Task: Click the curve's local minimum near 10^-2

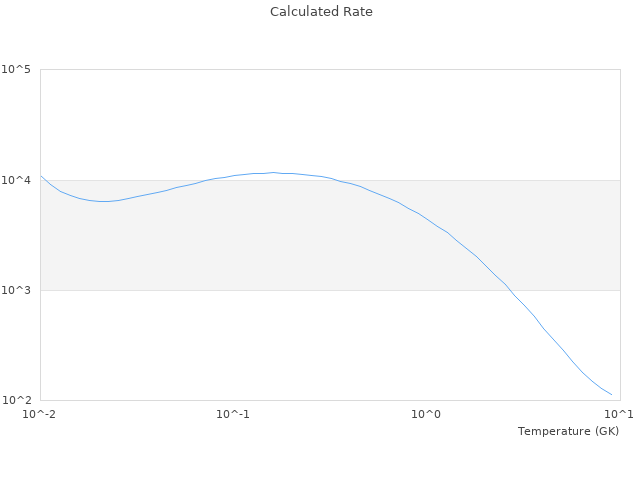Action: pyautogui.click(x=103, y=201)
